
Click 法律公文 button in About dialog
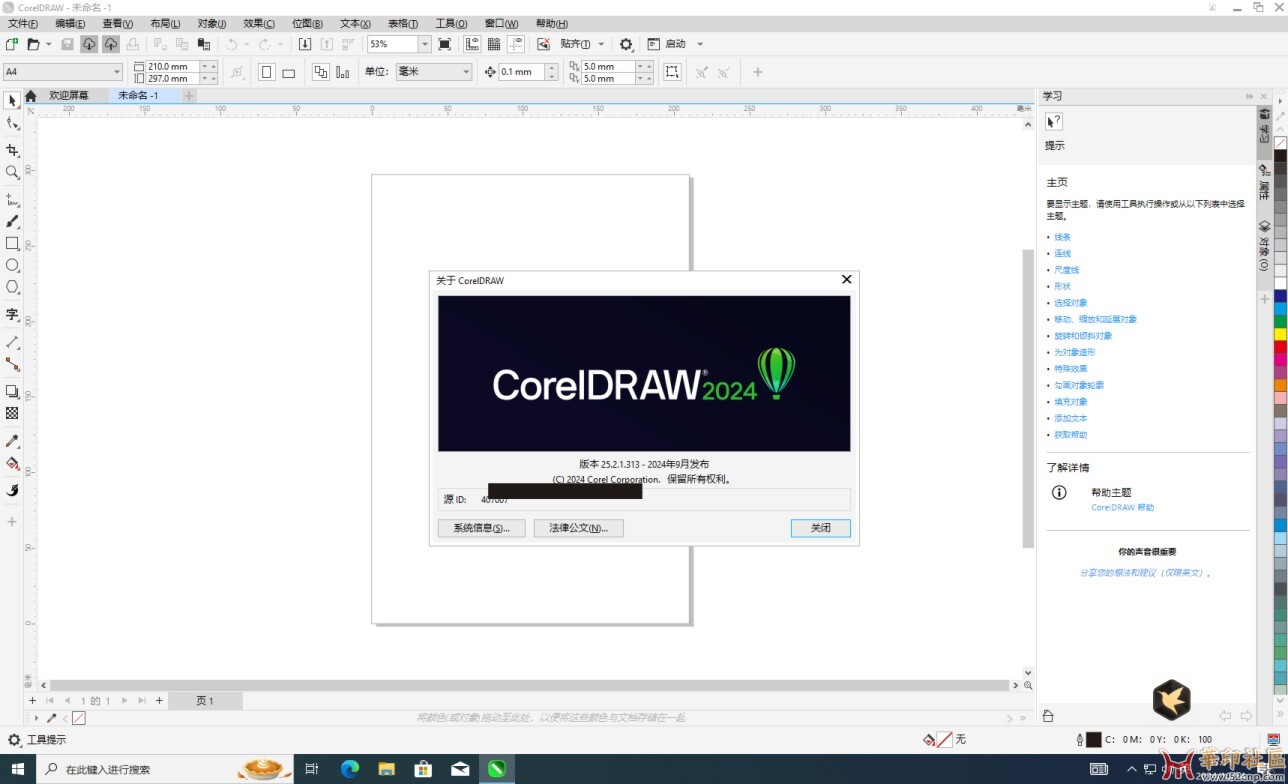tap(579, 528)
